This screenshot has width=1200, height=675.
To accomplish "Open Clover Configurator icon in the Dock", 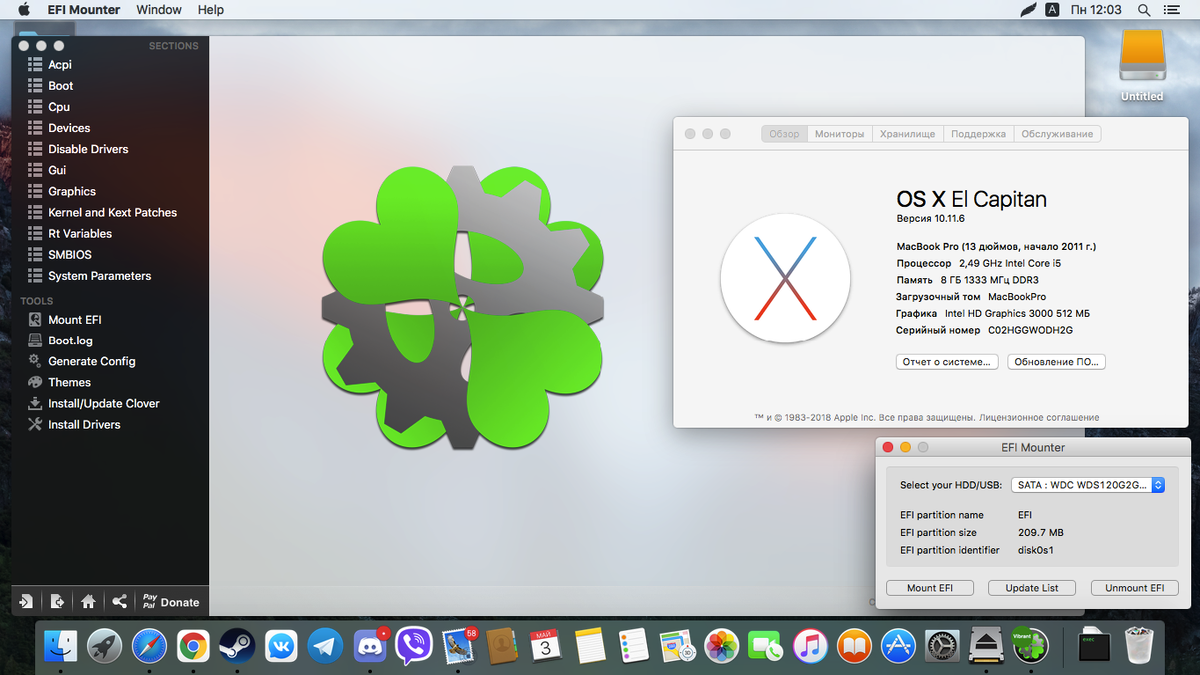I will click(x=1029, y=646).
